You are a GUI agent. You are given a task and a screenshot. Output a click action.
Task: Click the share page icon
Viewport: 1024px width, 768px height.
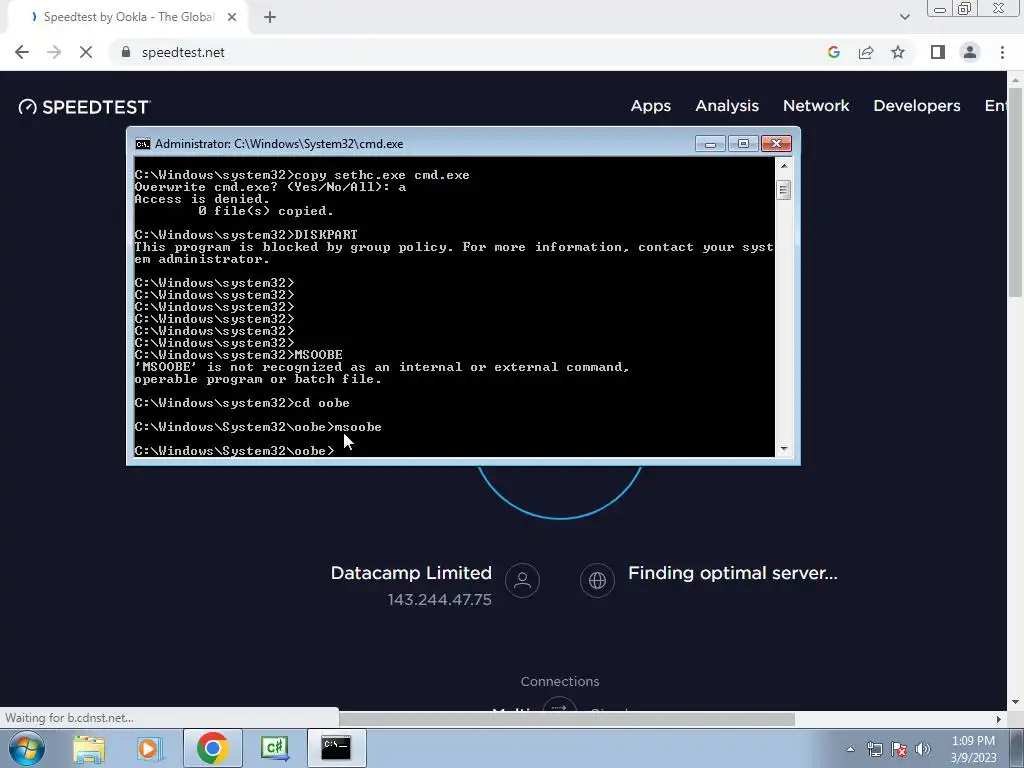tap(866, 52)
